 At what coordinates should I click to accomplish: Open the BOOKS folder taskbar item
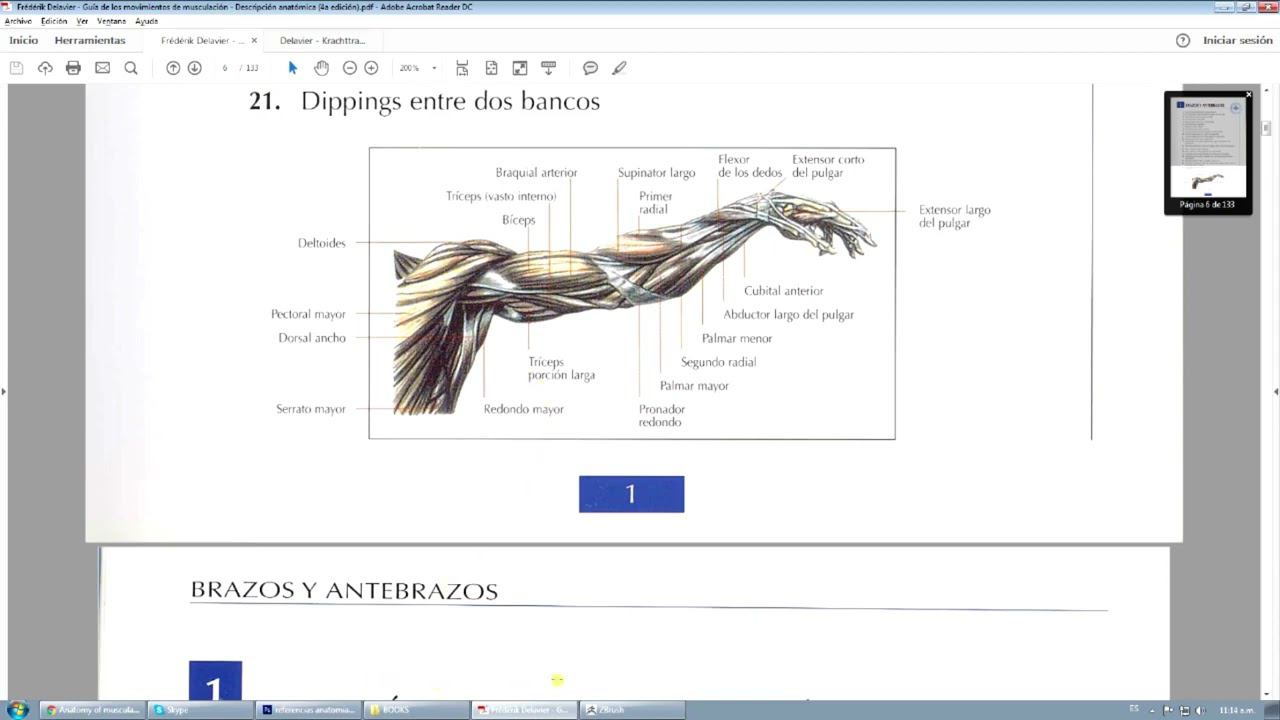417,710
